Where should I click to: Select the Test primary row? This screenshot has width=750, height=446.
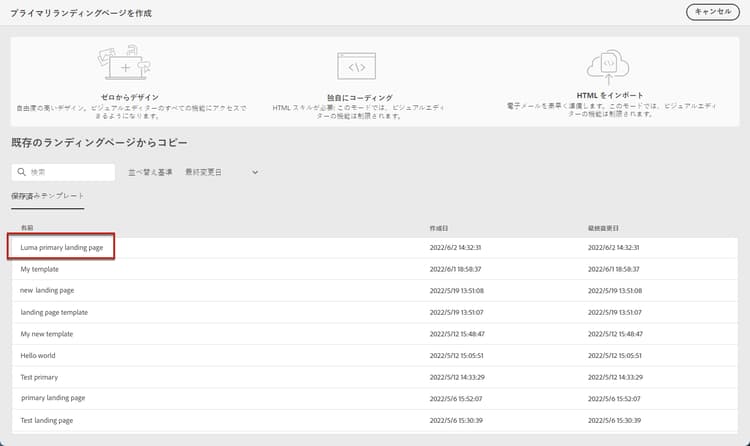click(x=375, y=377)
